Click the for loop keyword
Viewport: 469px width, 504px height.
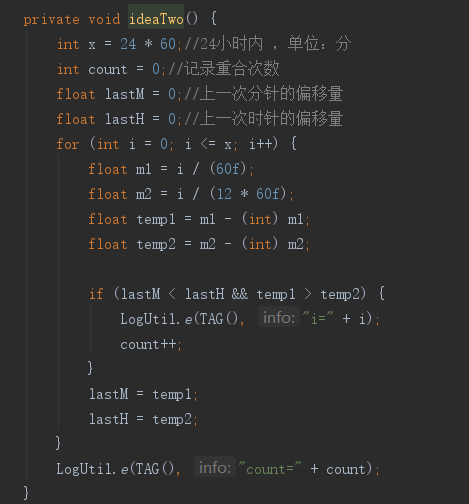tap(68, 144)
